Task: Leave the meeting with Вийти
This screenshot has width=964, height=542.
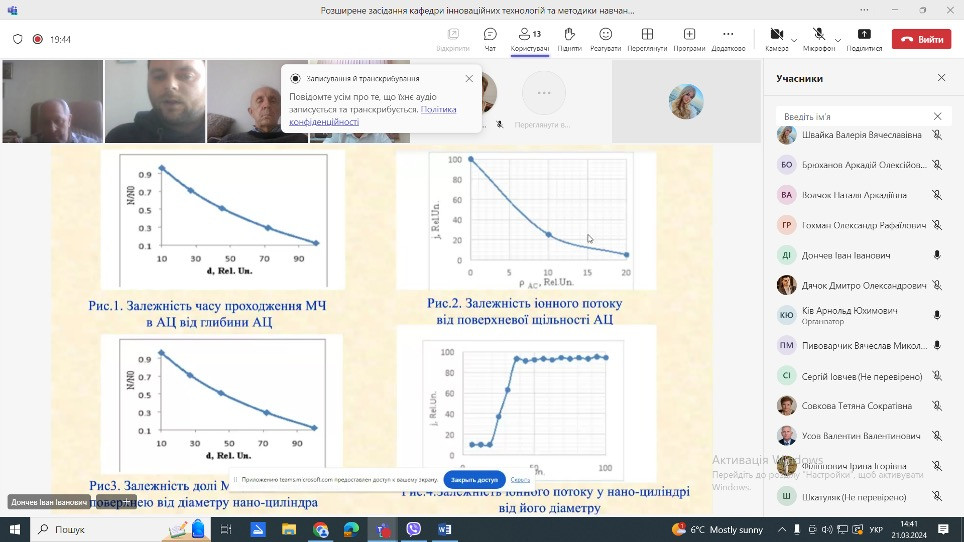Action: click(921, 39)
